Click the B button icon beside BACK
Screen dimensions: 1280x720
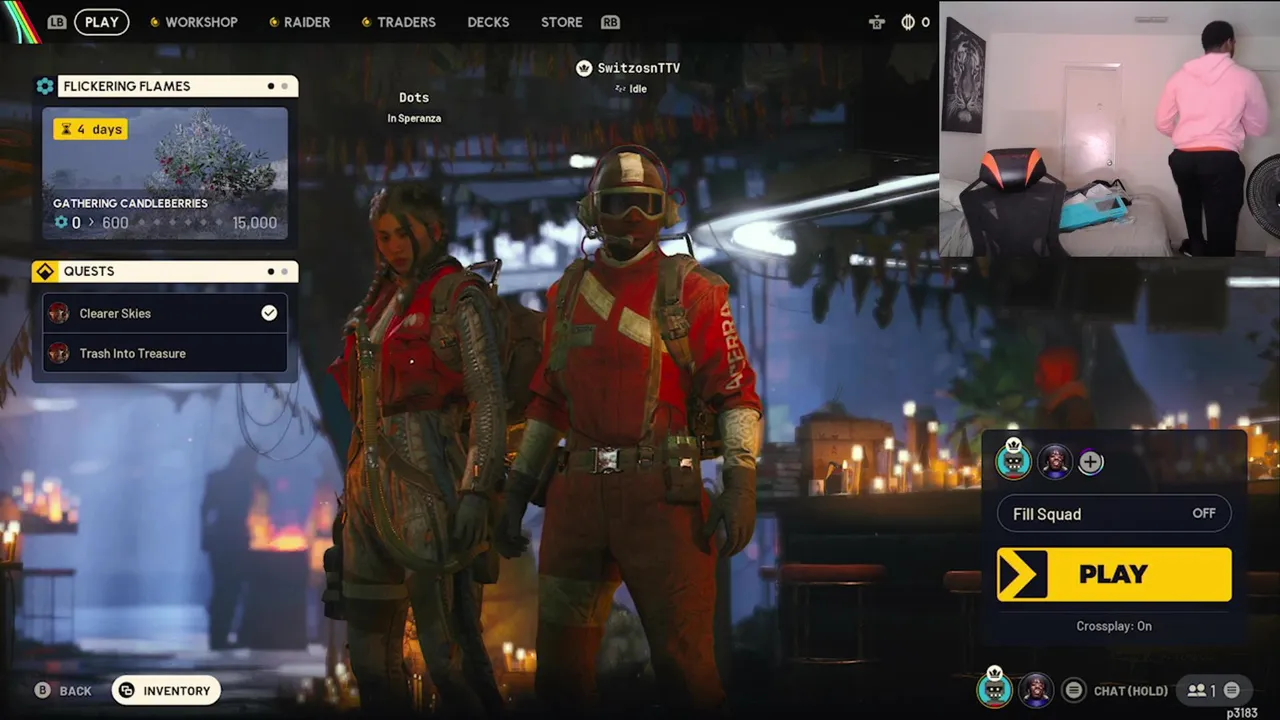tap(42, 690)
